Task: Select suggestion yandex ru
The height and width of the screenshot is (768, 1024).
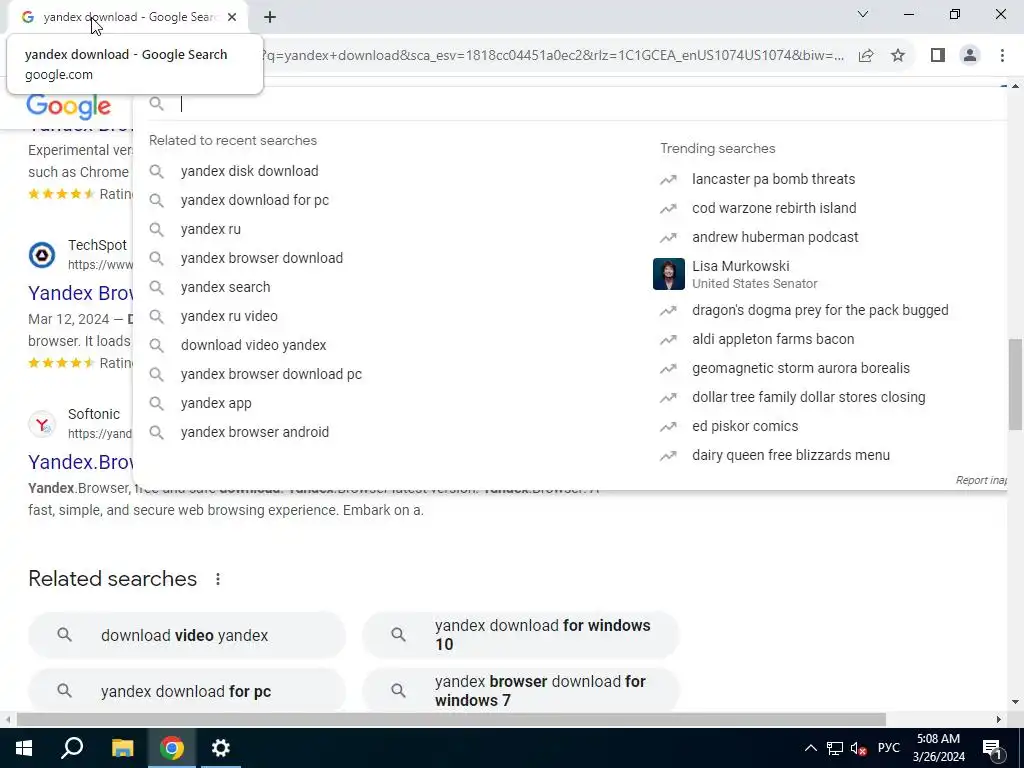Action: point(211,229)
